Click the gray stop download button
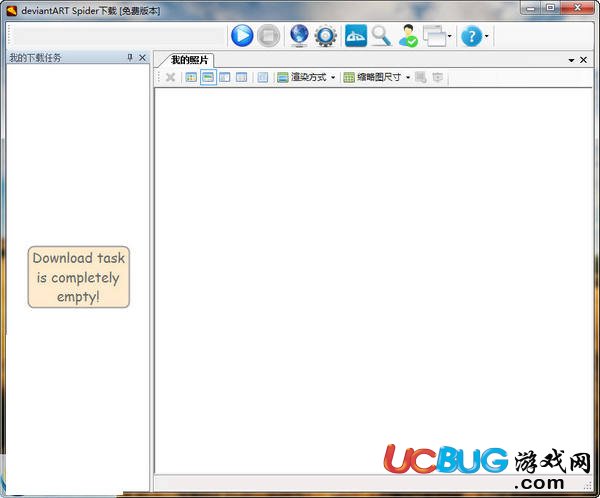Screen dimensions: 600x498 coord(269,36)
